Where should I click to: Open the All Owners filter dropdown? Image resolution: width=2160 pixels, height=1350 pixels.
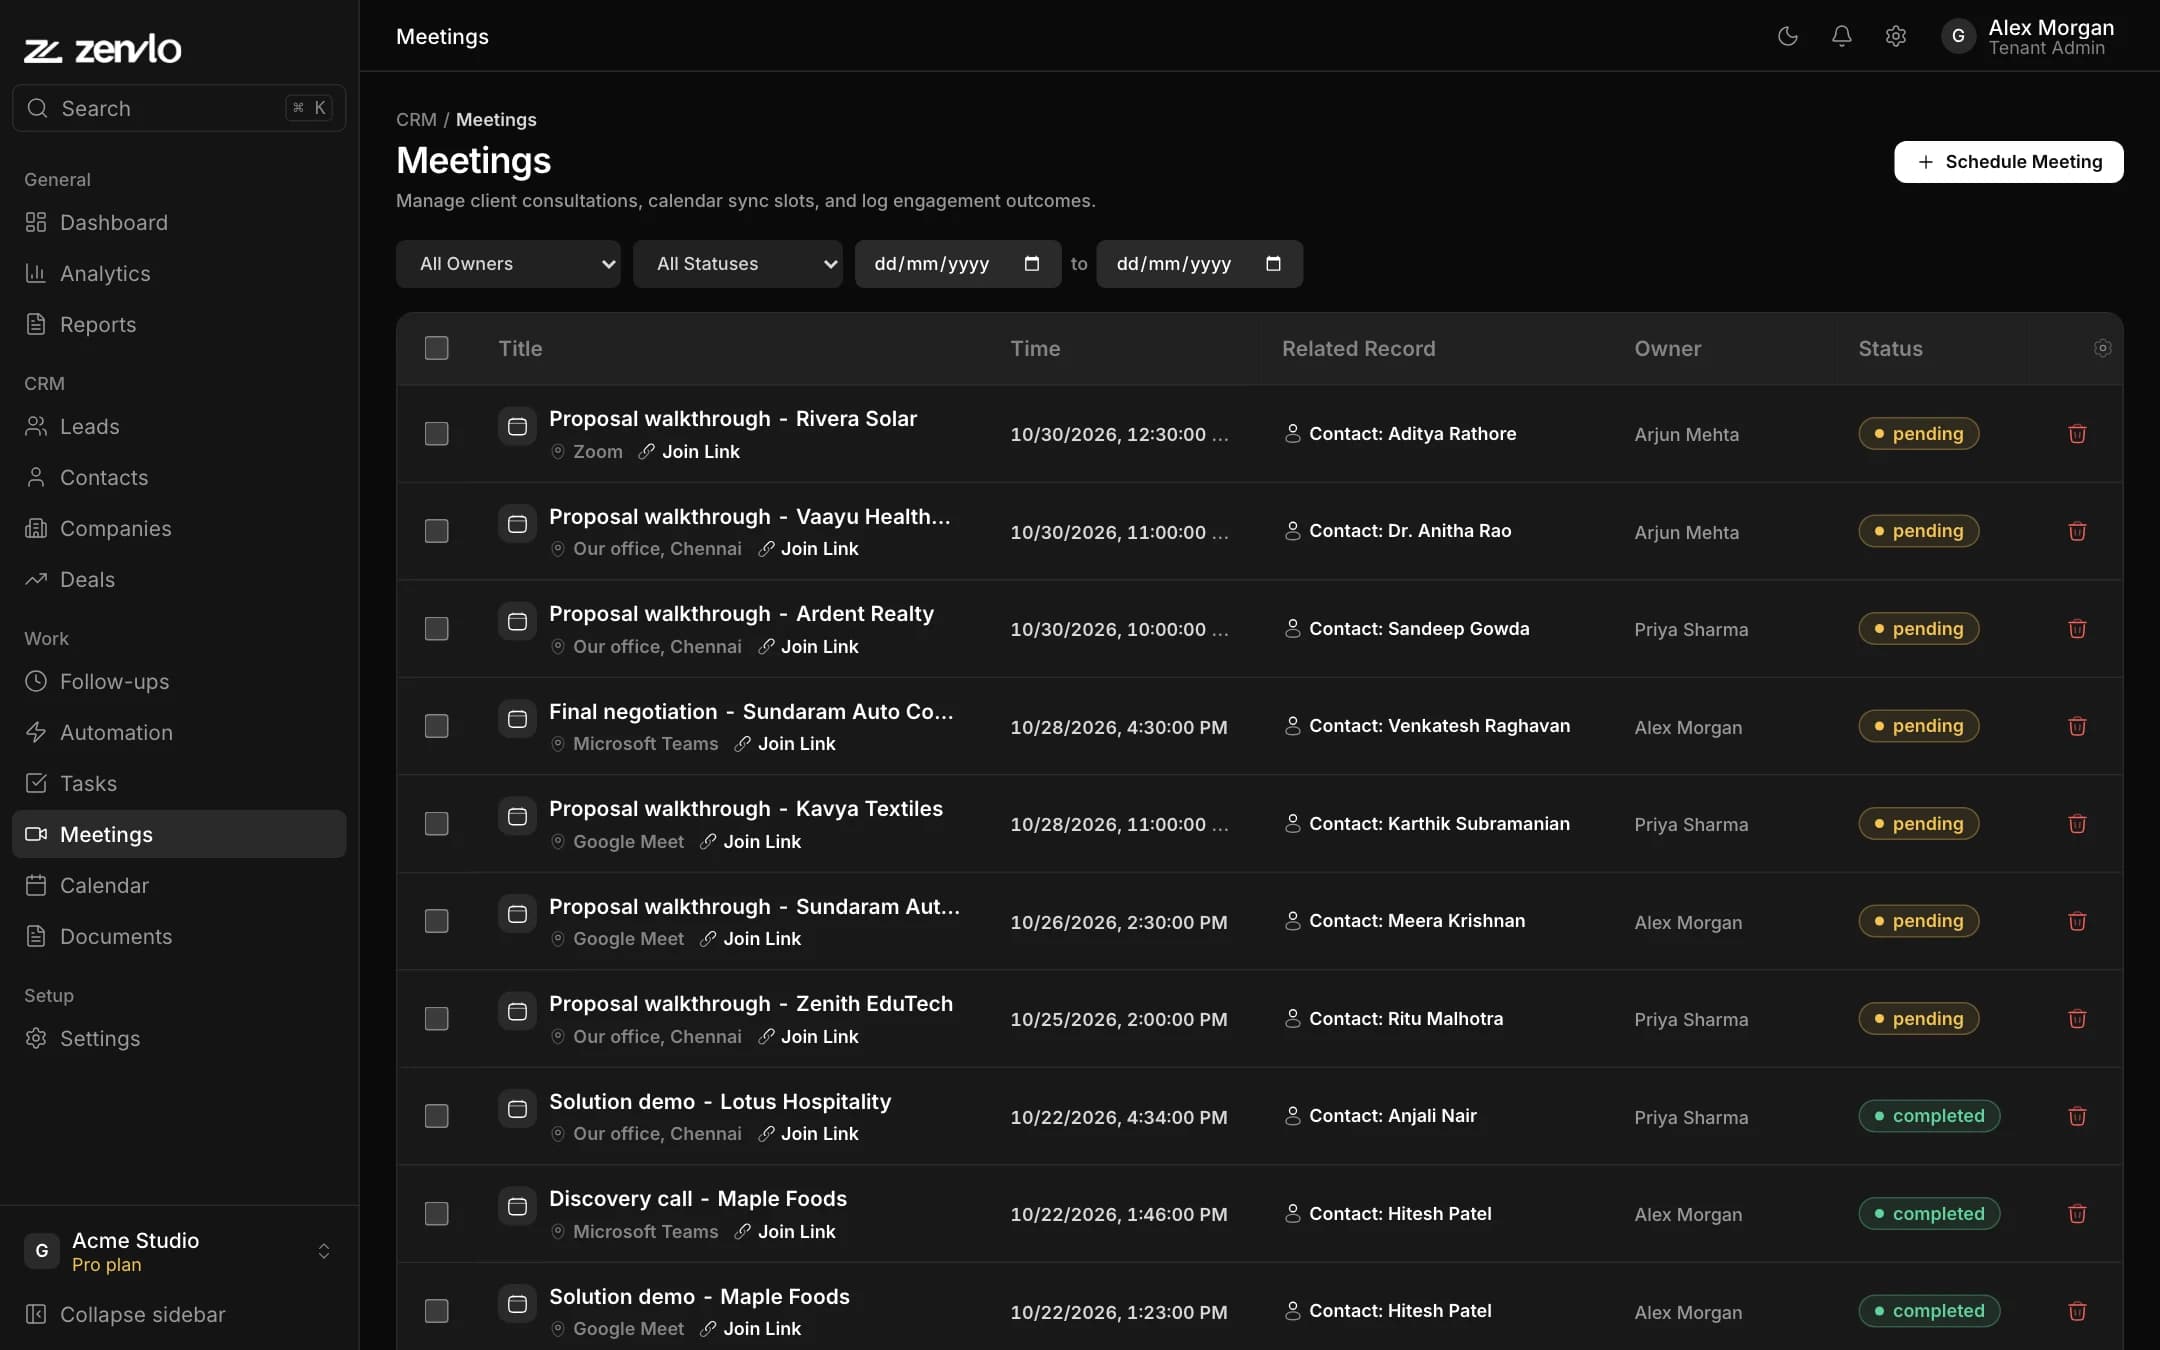pos(508,264)
